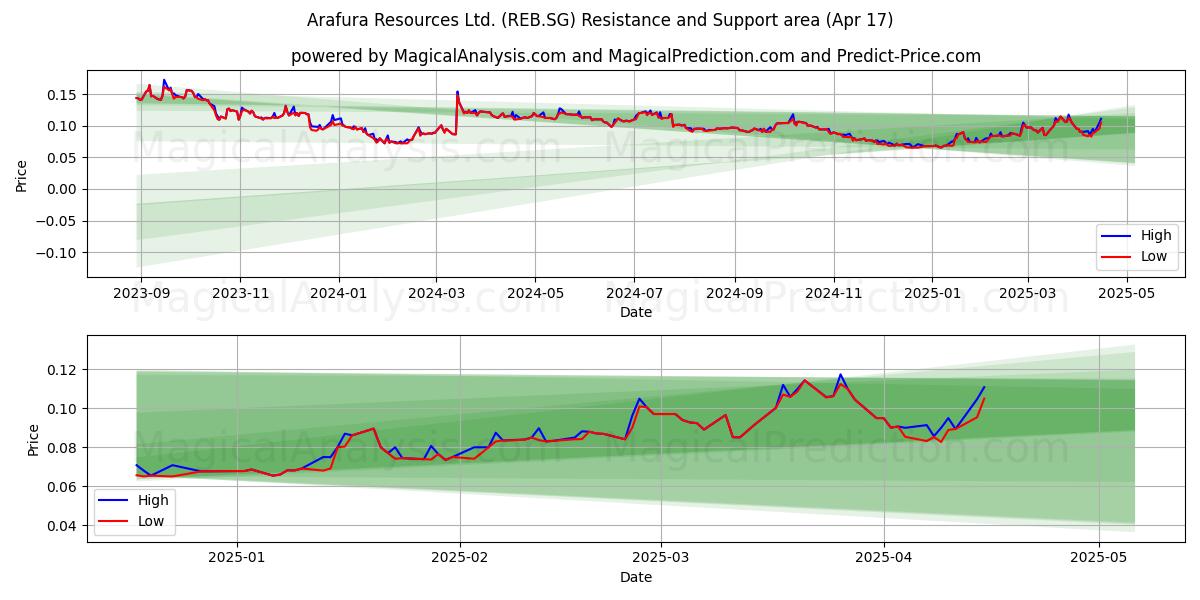Click the '2024-03' x-axis label
This screenshot has width=1200, height=600.
pos(436,294)
